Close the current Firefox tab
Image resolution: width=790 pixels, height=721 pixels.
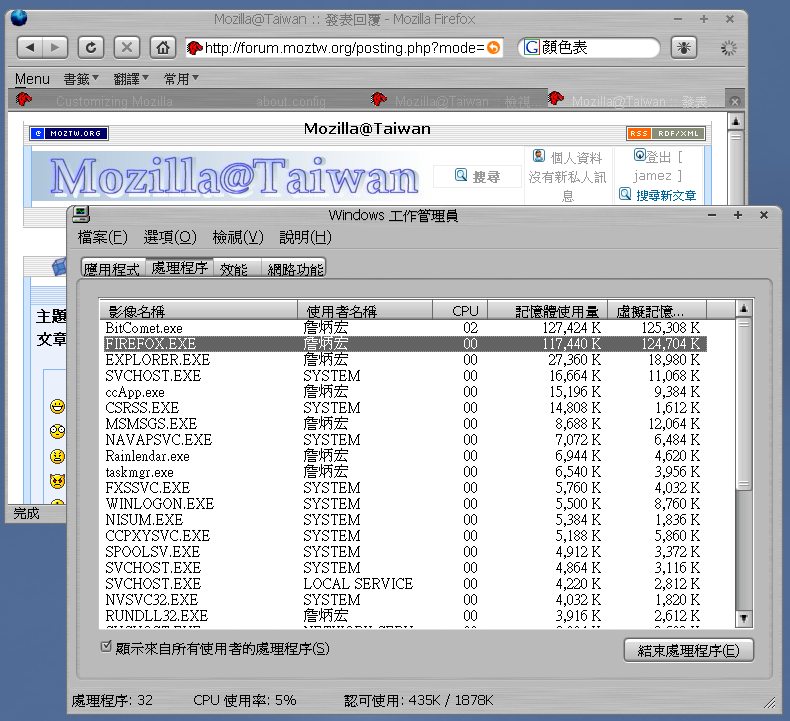(x=735, y=101)
